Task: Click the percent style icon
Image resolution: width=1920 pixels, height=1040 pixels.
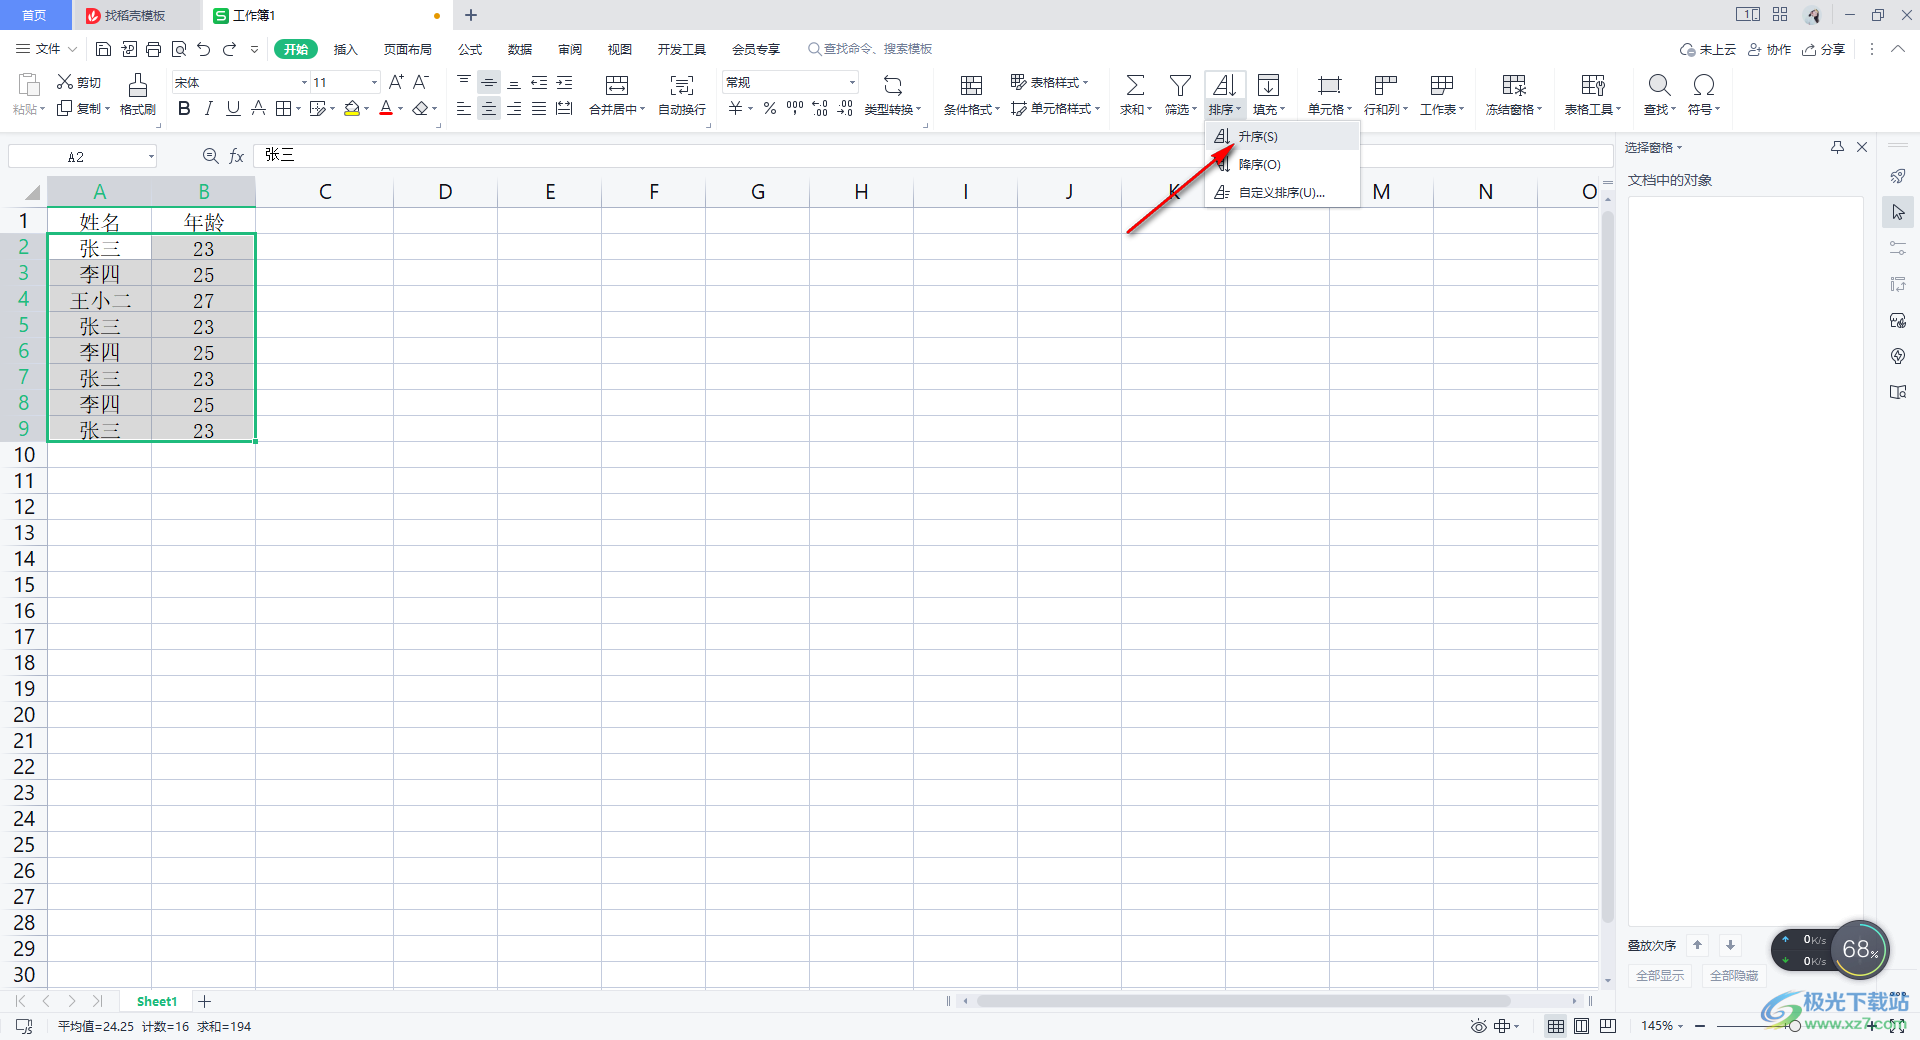Action: point(770,108)
